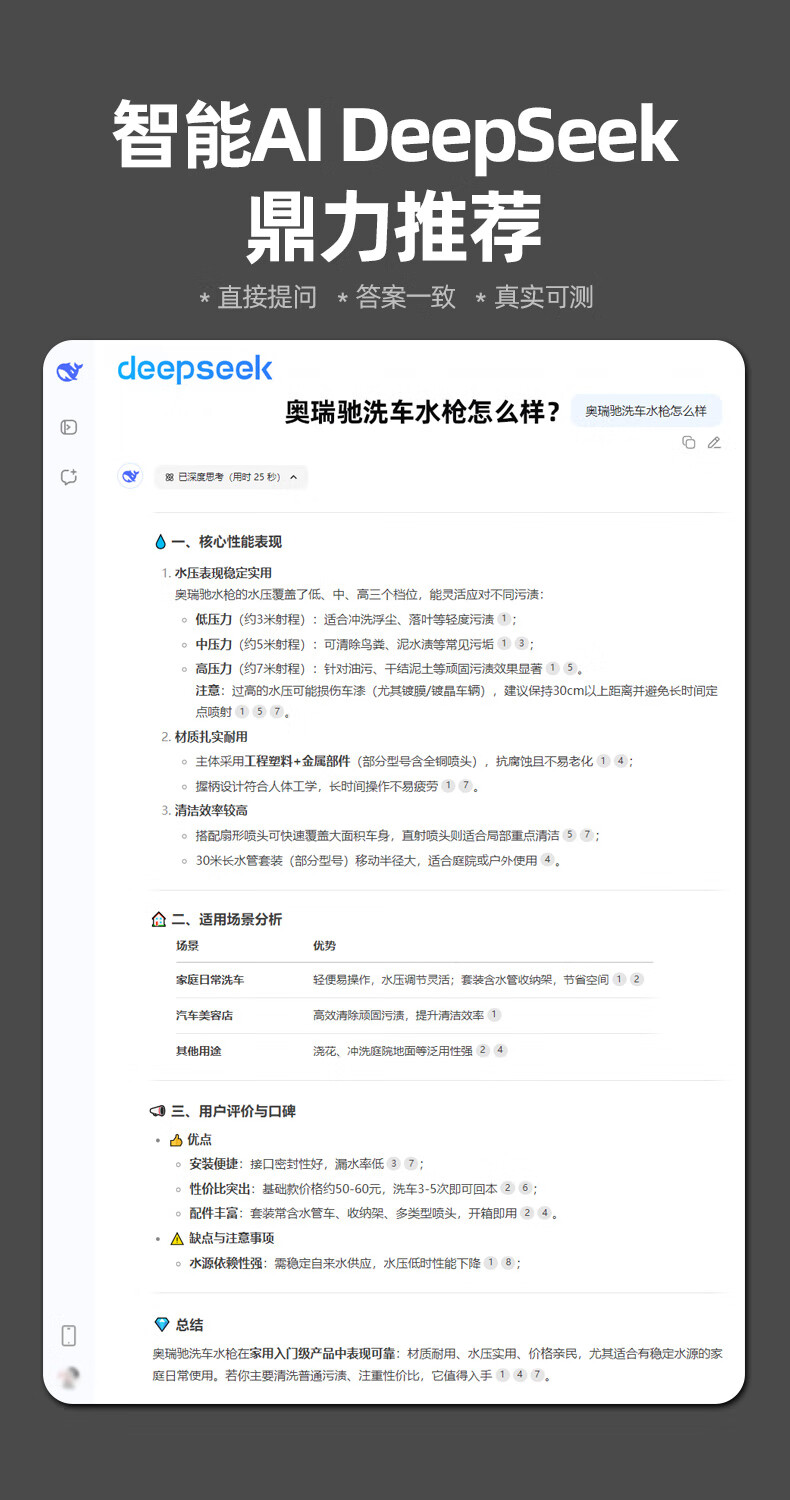Screen dimensions: 790x1500
Task: Open citation 8 on 水源依赖性强 line
Action: [x=508, y=1263]
